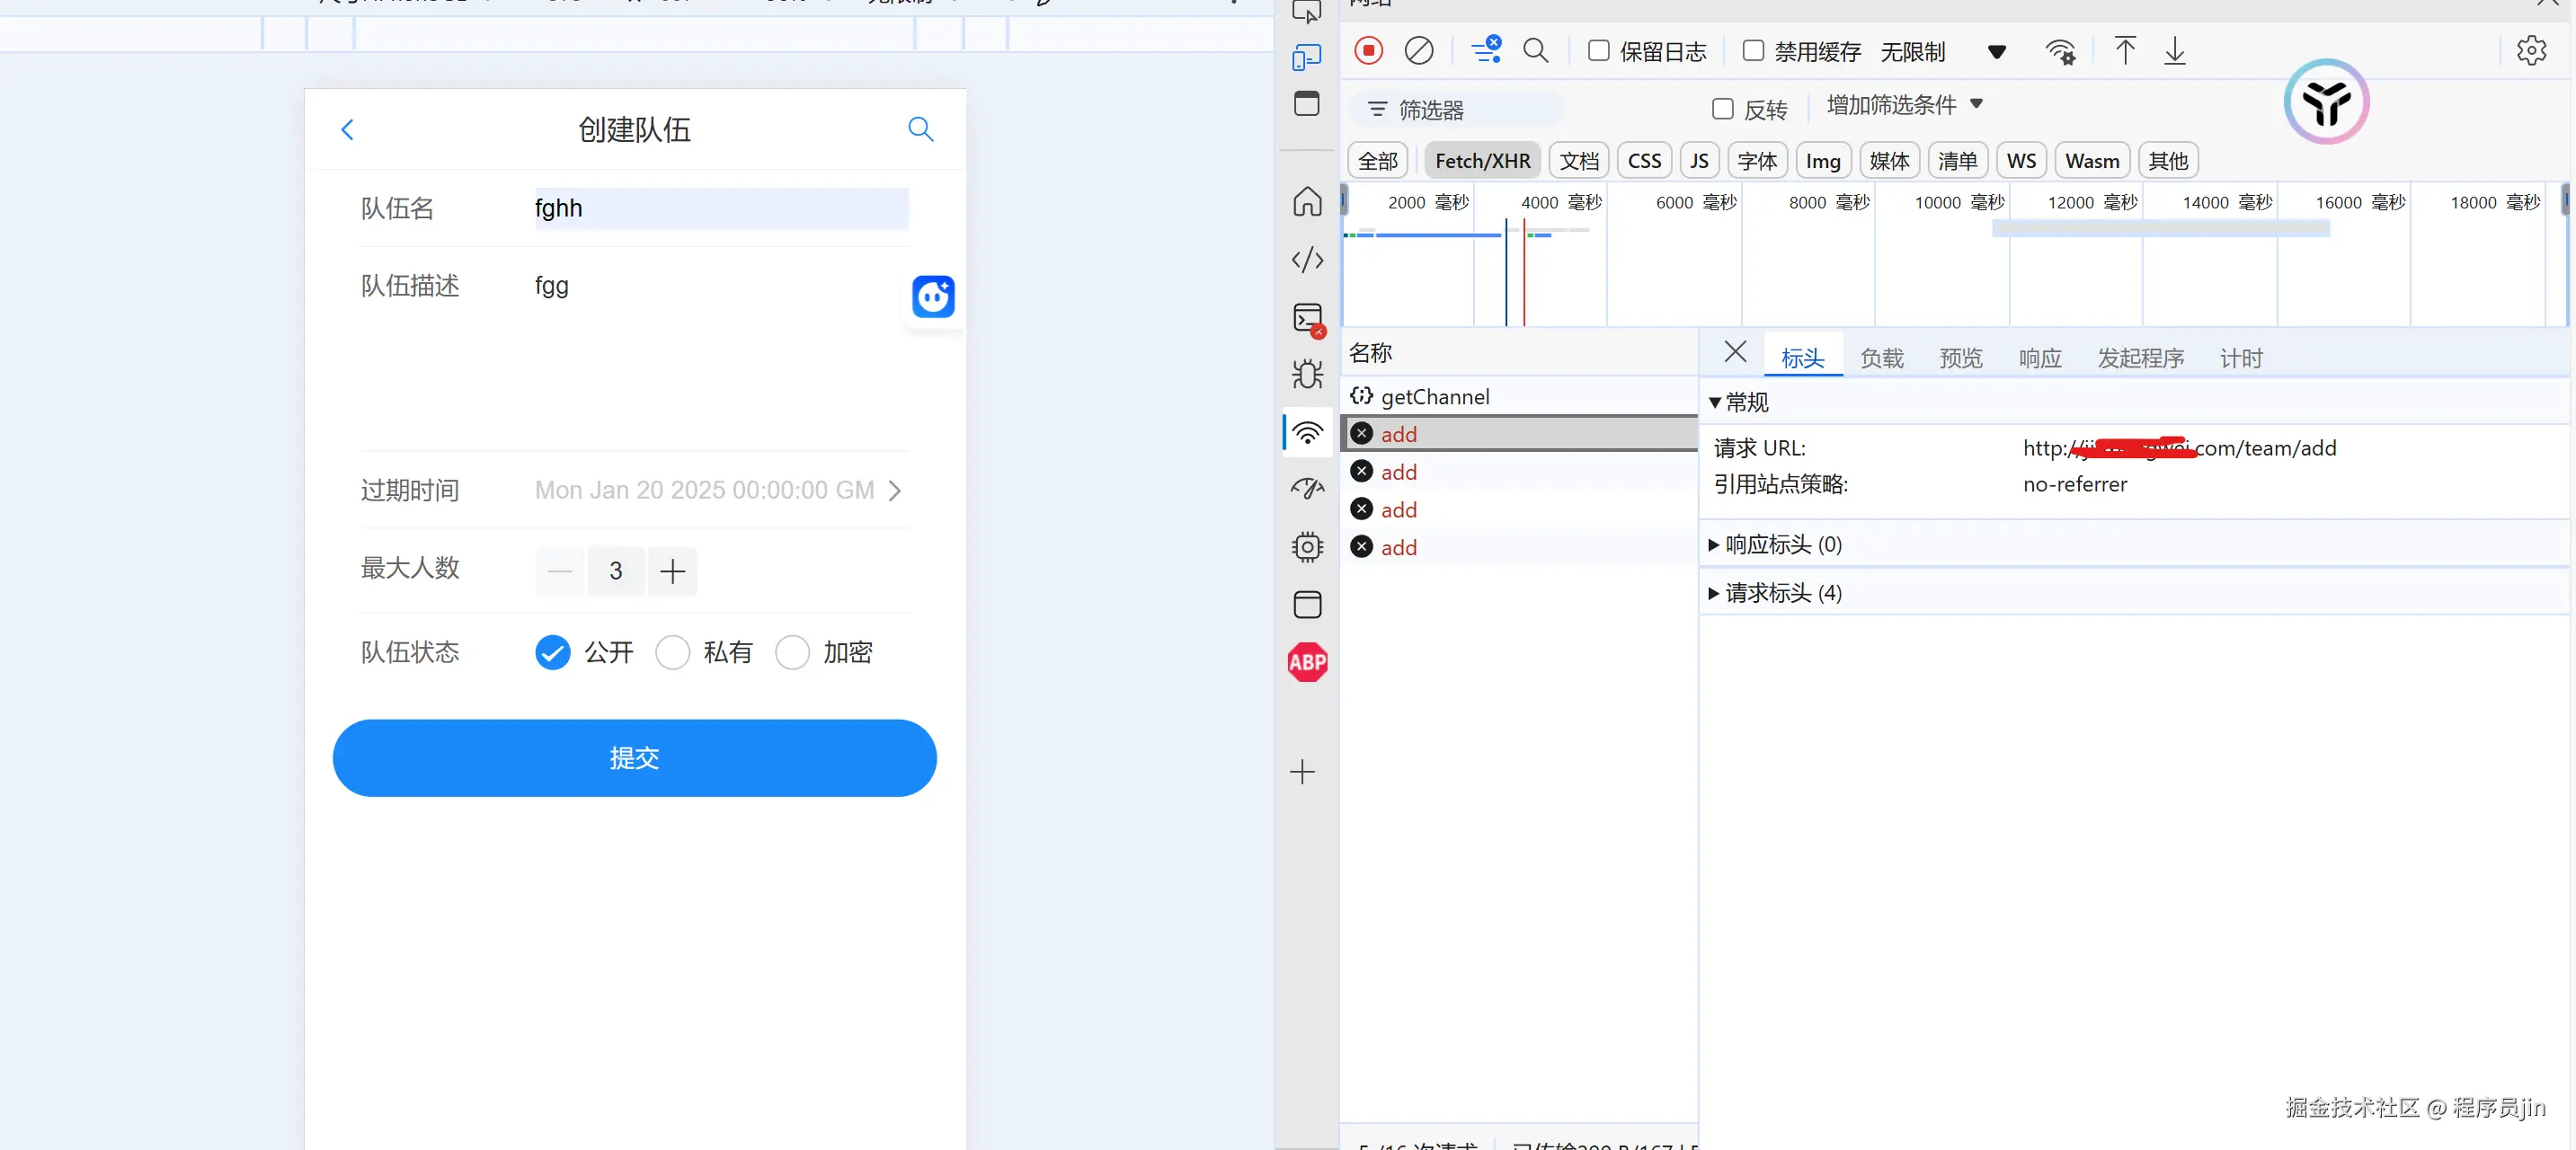
Task: Click the back arrow on 创建队伍
Action: click(348, 130)
